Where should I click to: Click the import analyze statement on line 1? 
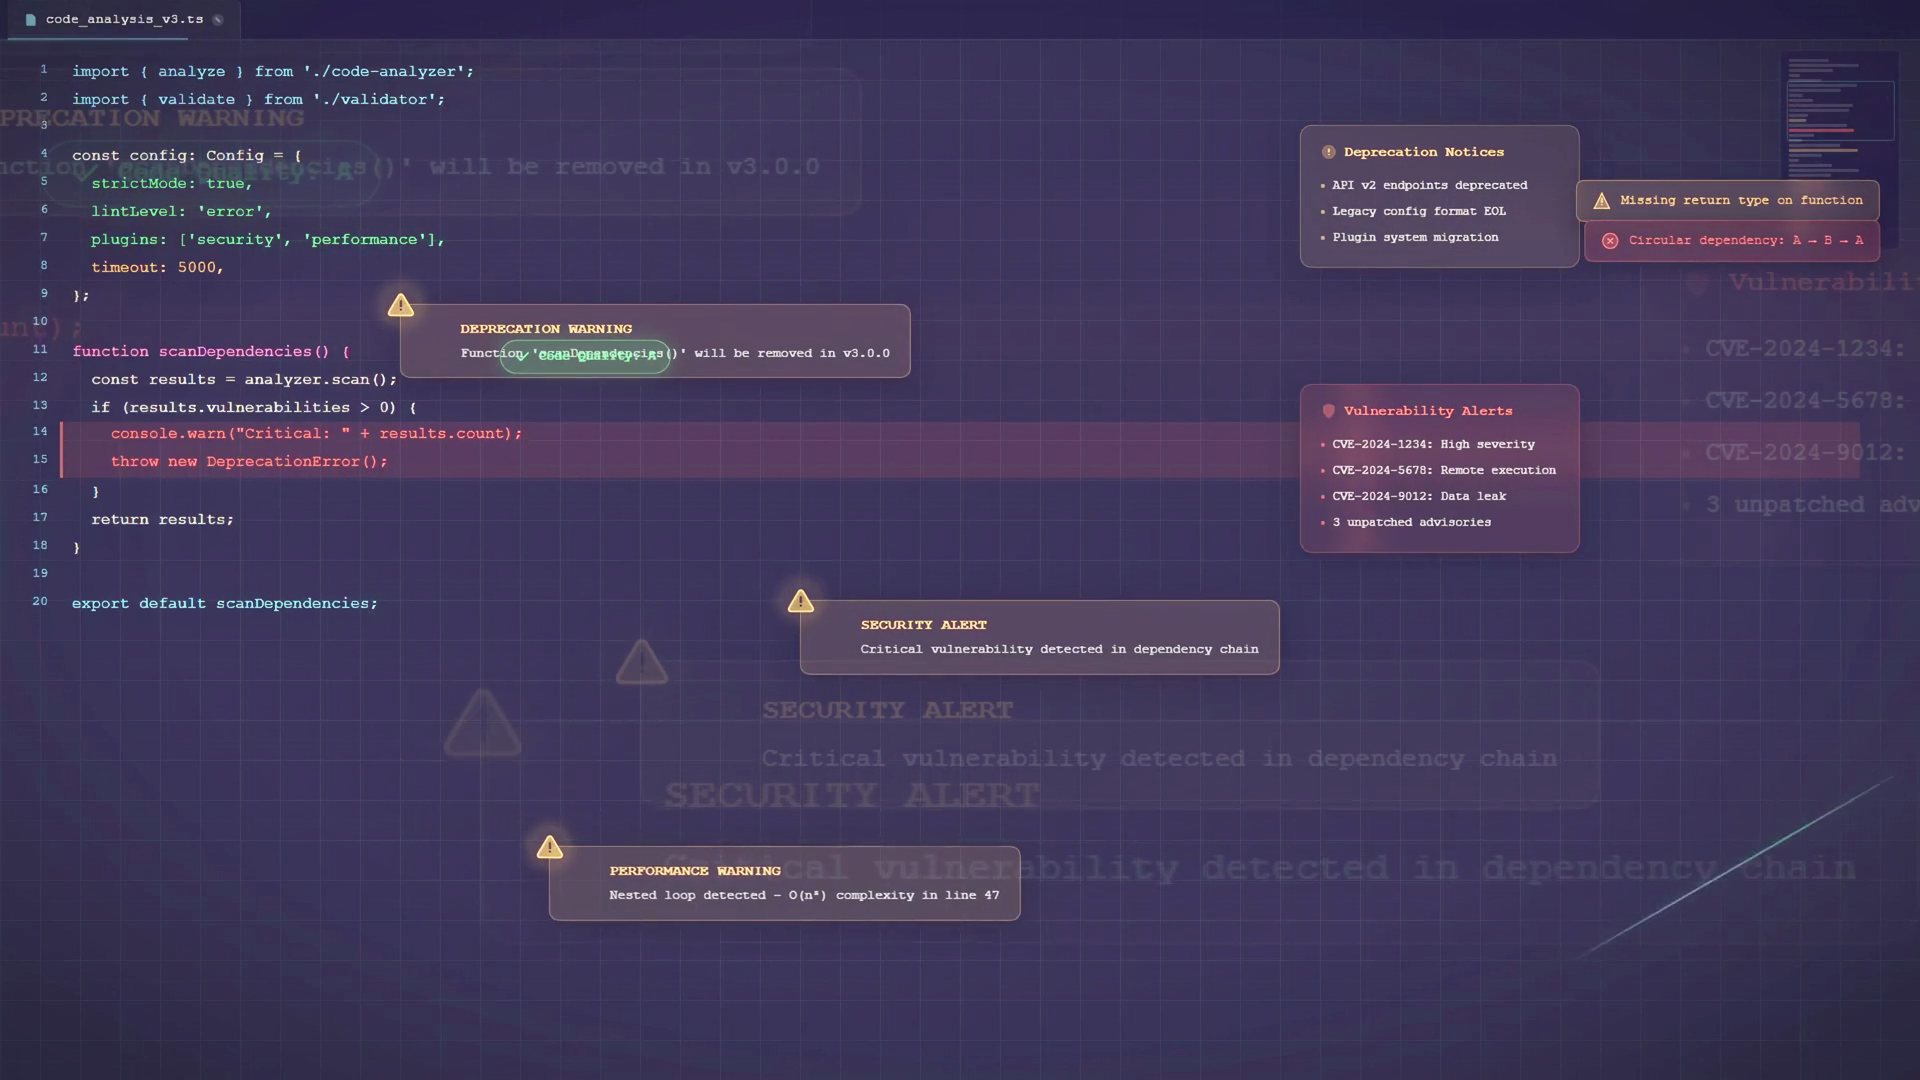point(273,72)
